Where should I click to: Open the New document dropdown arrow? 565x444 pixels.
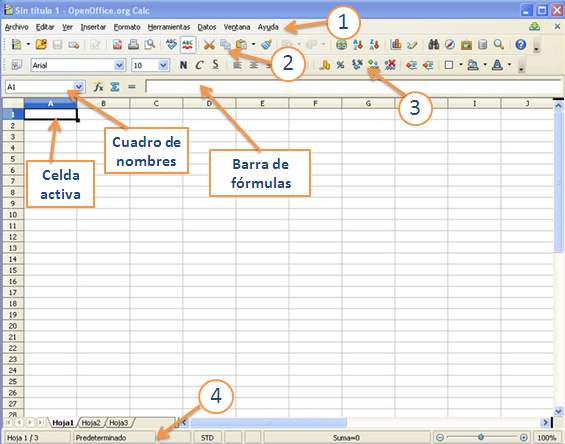pos(28,45)
